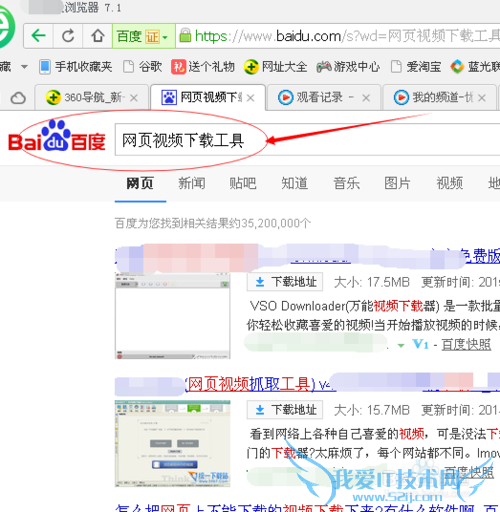Click the 大小: 17.5MB text

pos(371,282)
